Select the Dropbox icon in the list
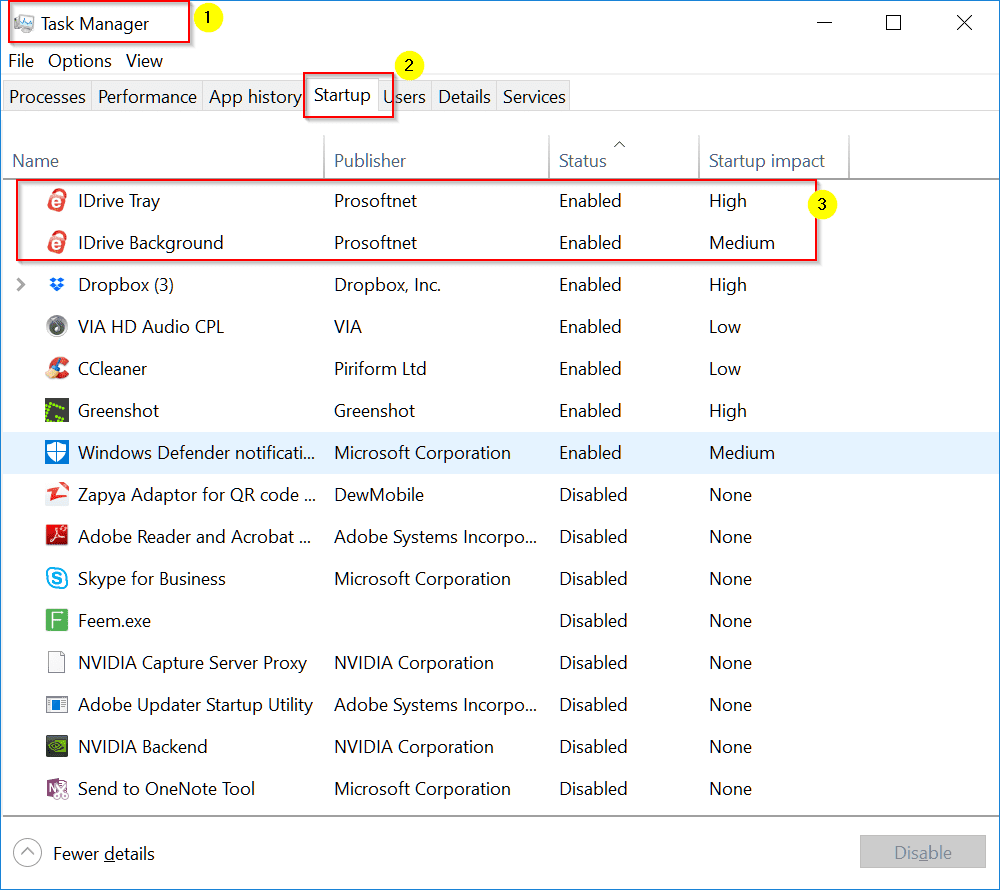 pos(57,285)
